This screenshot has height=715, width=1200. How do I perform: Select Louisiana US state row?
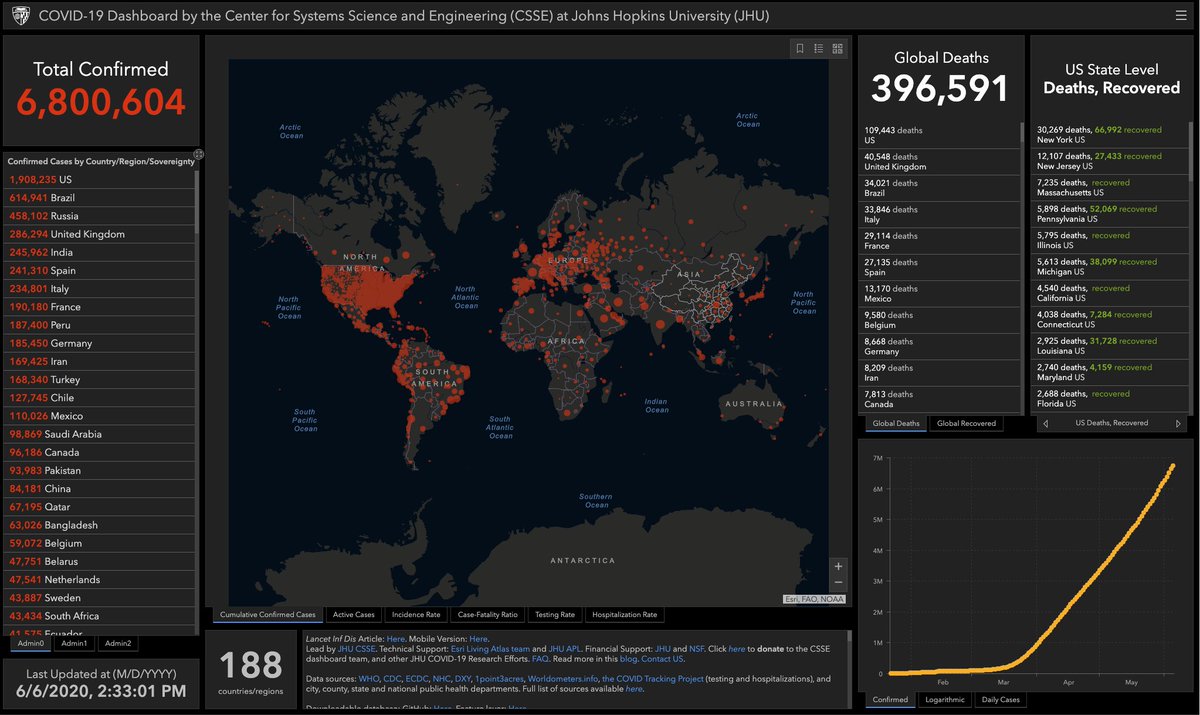click(x=1109, y=346)
